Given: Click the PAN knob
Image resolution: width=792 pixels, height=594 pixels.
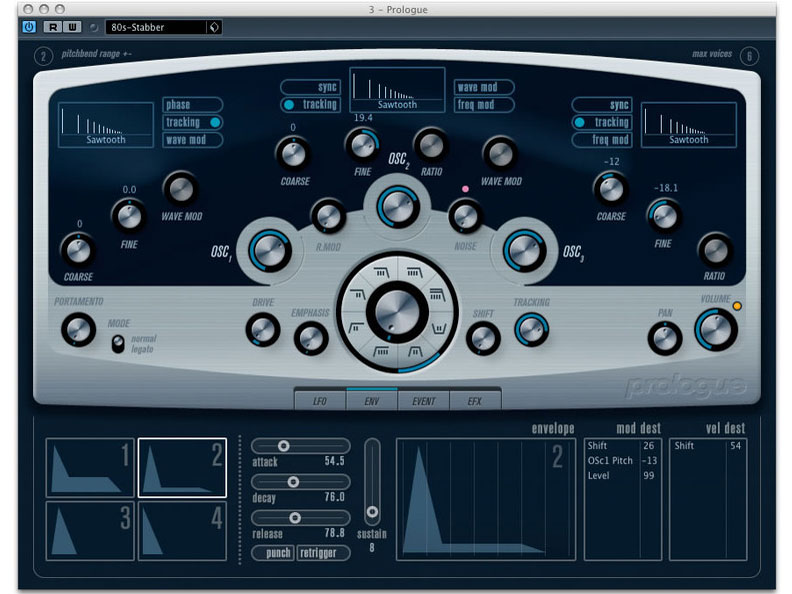Looking at the screenshot, I should coord(665,338).
